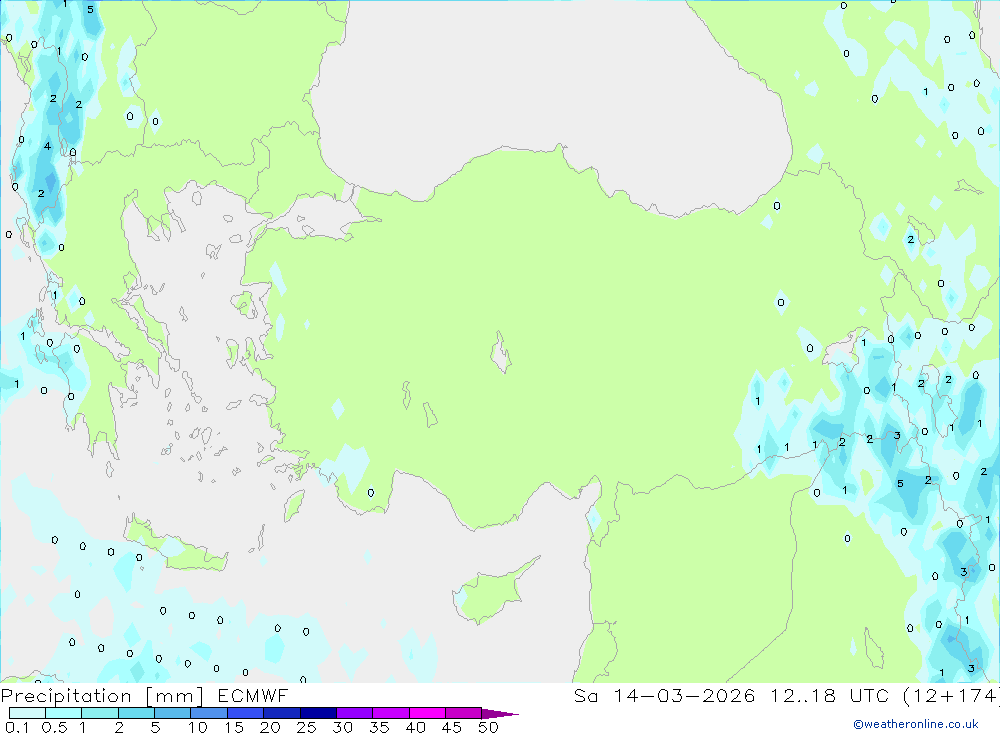The width and height of the screenshot is (1000, 733).
Task: Click the "Sa 14-03-2026" date text
Action: (x=664, y=695)
